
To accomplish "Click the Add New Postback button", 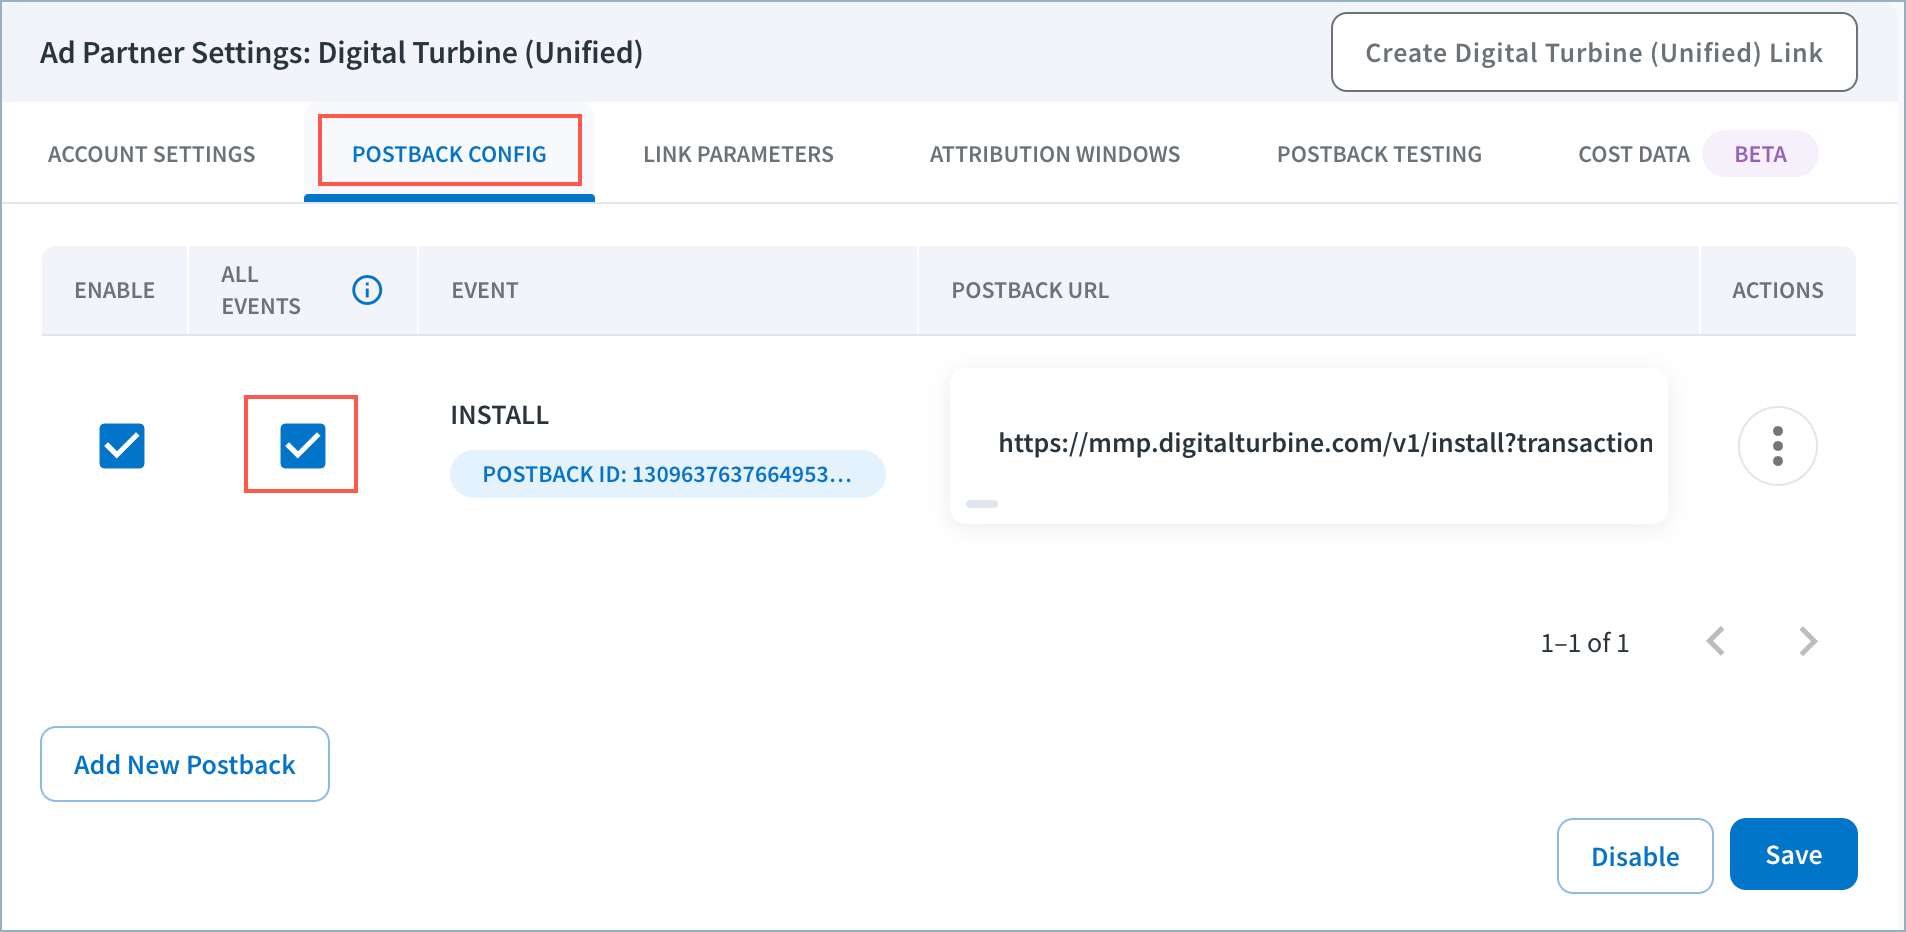I will pyautogui.click(x=185, y=764).
